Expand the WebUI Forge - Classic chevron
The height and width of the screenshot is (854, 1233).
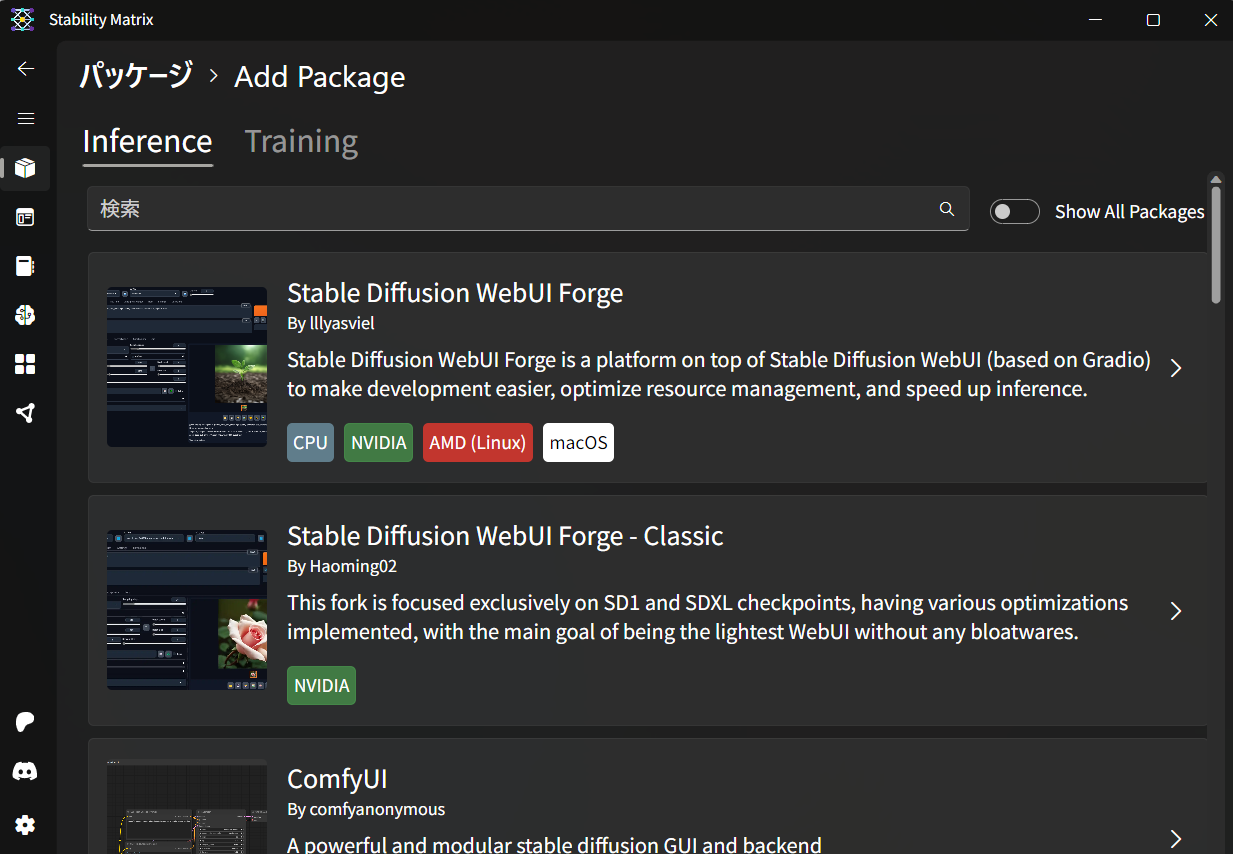[1176, 611]
